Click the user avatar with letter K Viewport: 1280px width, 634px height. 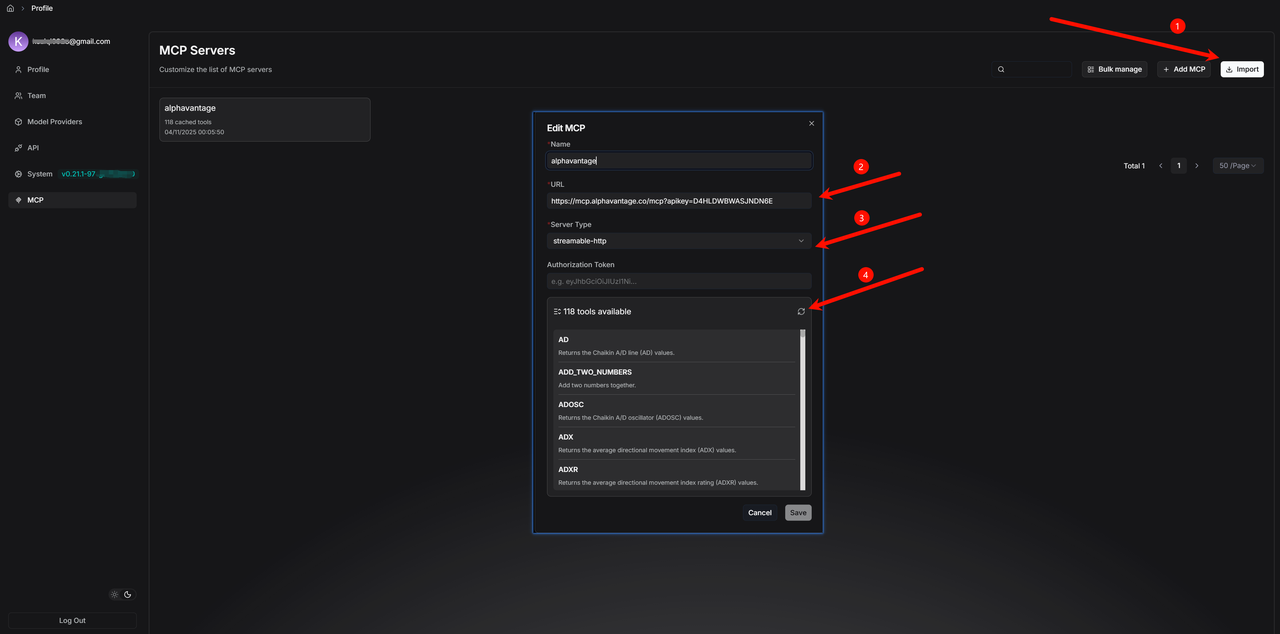coord(18,41)
